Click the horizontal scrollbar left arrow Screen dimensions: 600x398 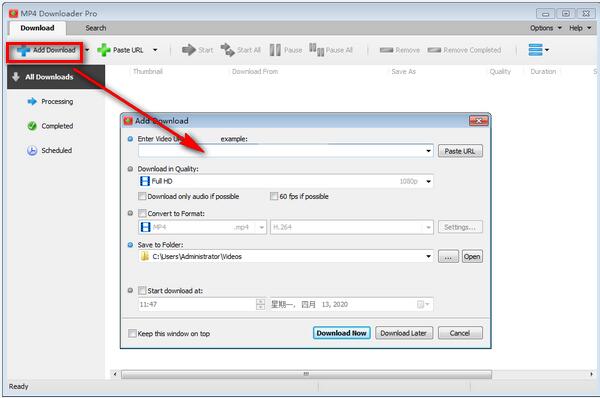point(115,374)
